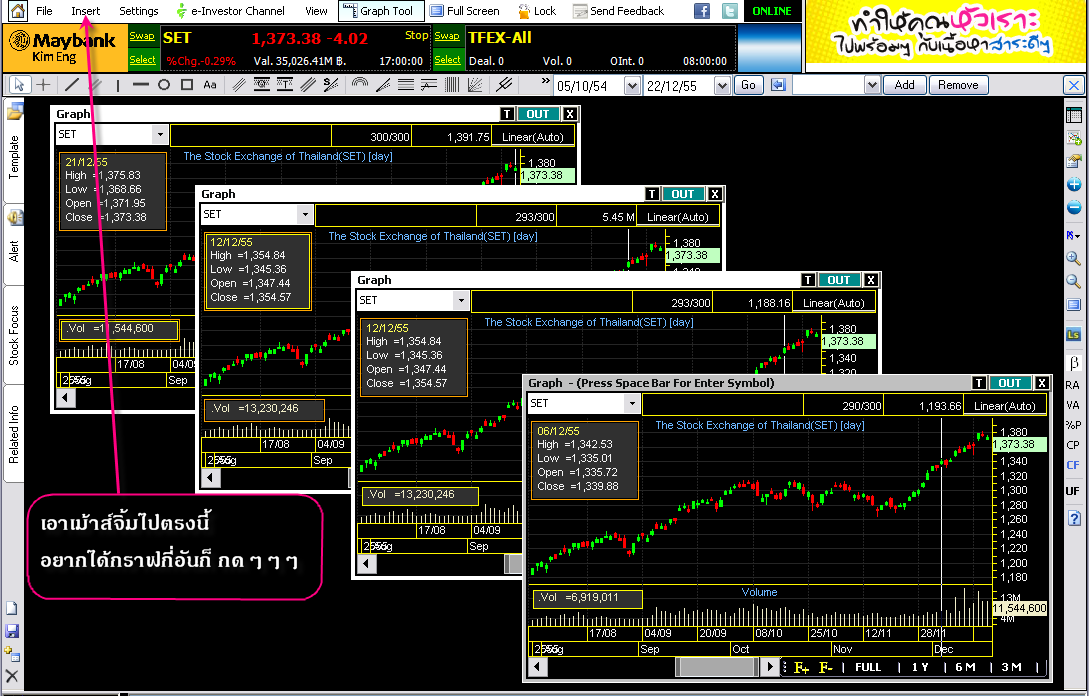The image size is (1089, 696).
Task: Select the arrow pointer tool
Action: click(19, 85)
